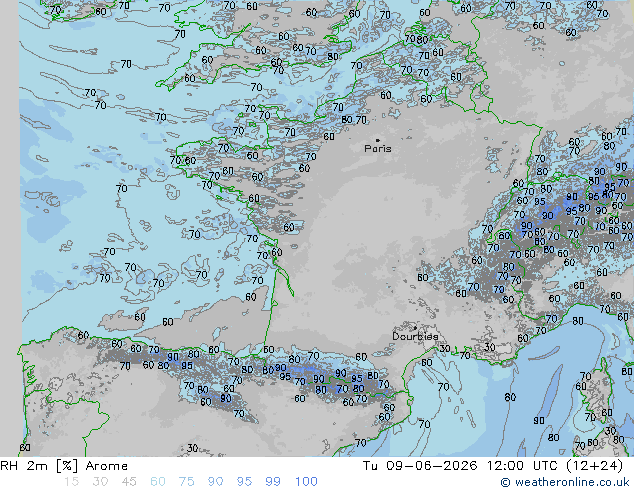The image size is (634, 490).
Task: Click the black dot marking Paris
Action: [x=378, y=140]
